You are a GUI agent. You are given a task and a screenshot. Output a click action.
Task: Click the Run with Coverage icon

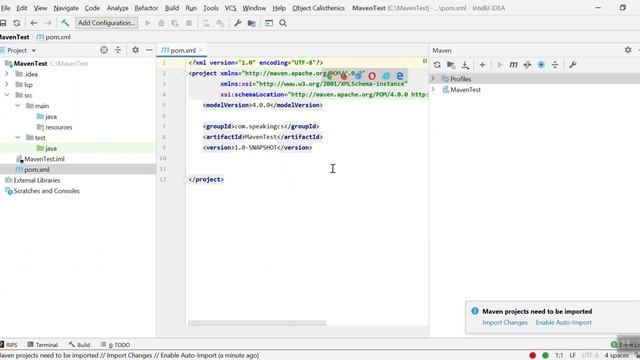tap(175, 23)
